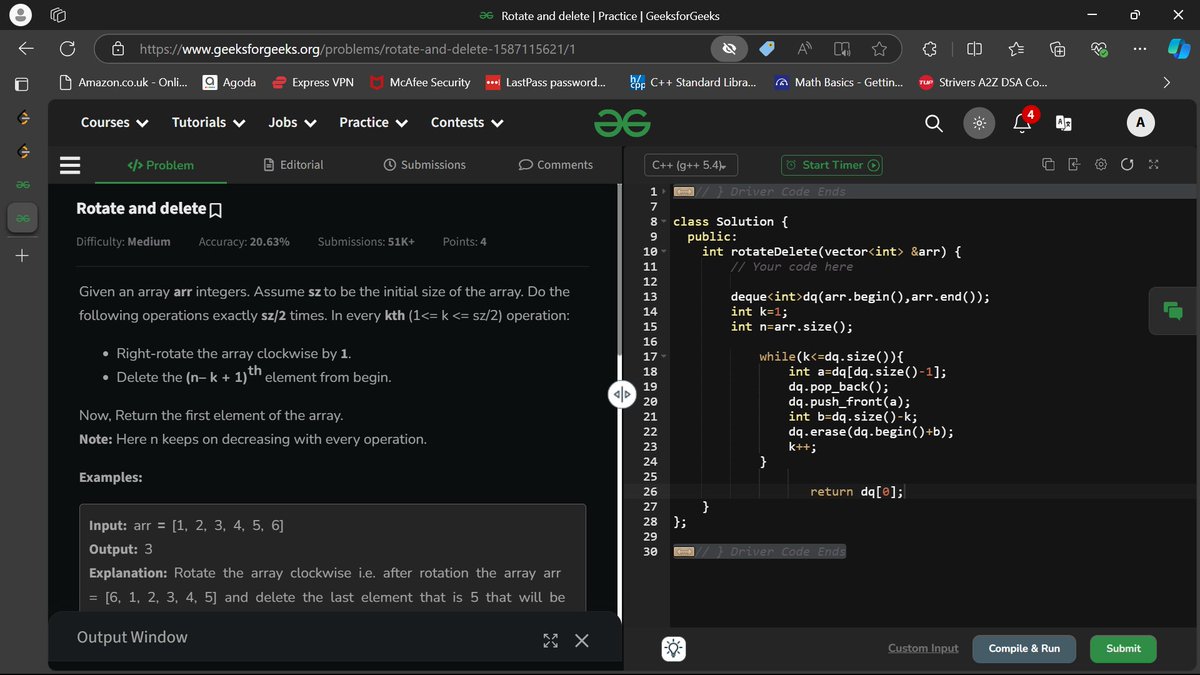Expand the Practice dropdown
Screen dimensions: 1200x675
[x=374, y=123]
